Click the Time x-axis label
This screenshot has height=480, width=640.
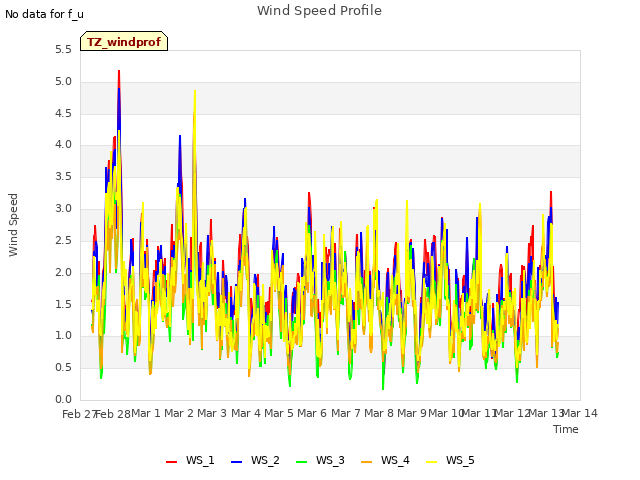[566, 429]
